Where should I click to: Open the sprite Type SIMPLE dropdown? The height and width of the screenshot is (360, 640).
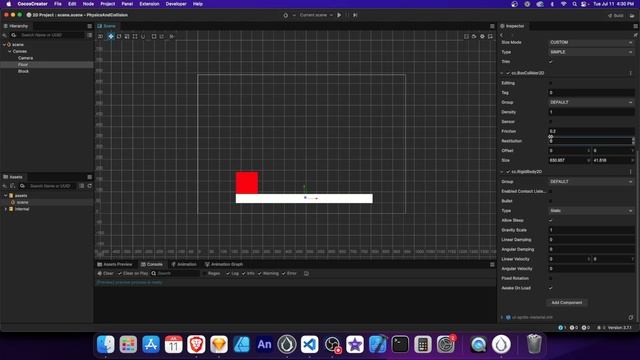point(591,52)
